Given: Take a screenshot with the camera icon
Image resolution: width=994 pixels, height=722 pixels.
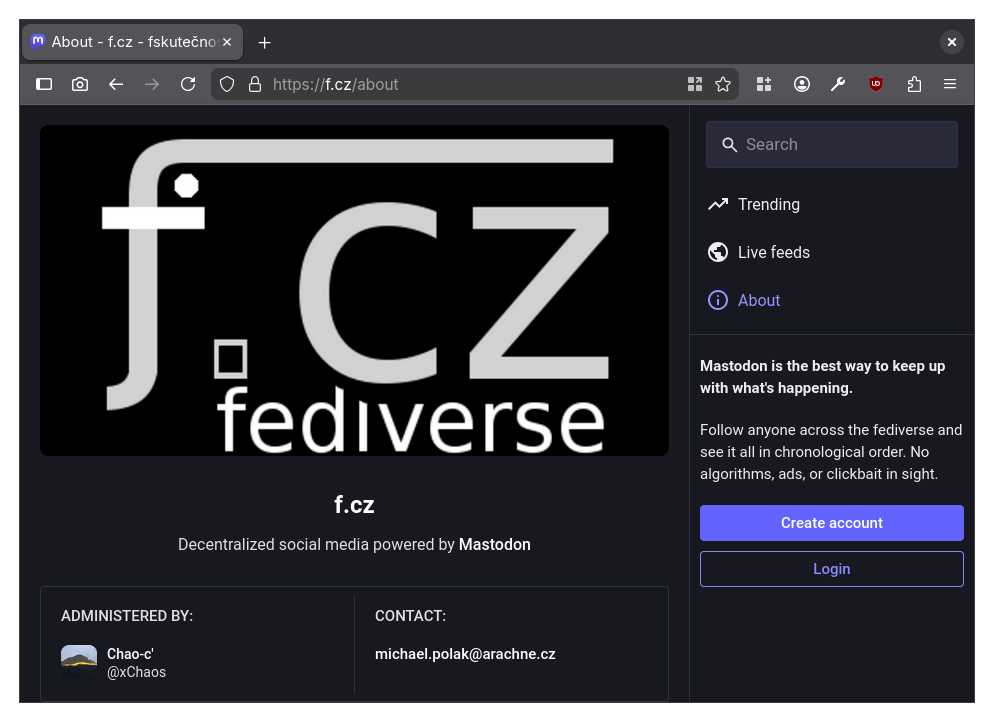Looking at the screenshot, I should pyautogui.click(x=80, y=84).
